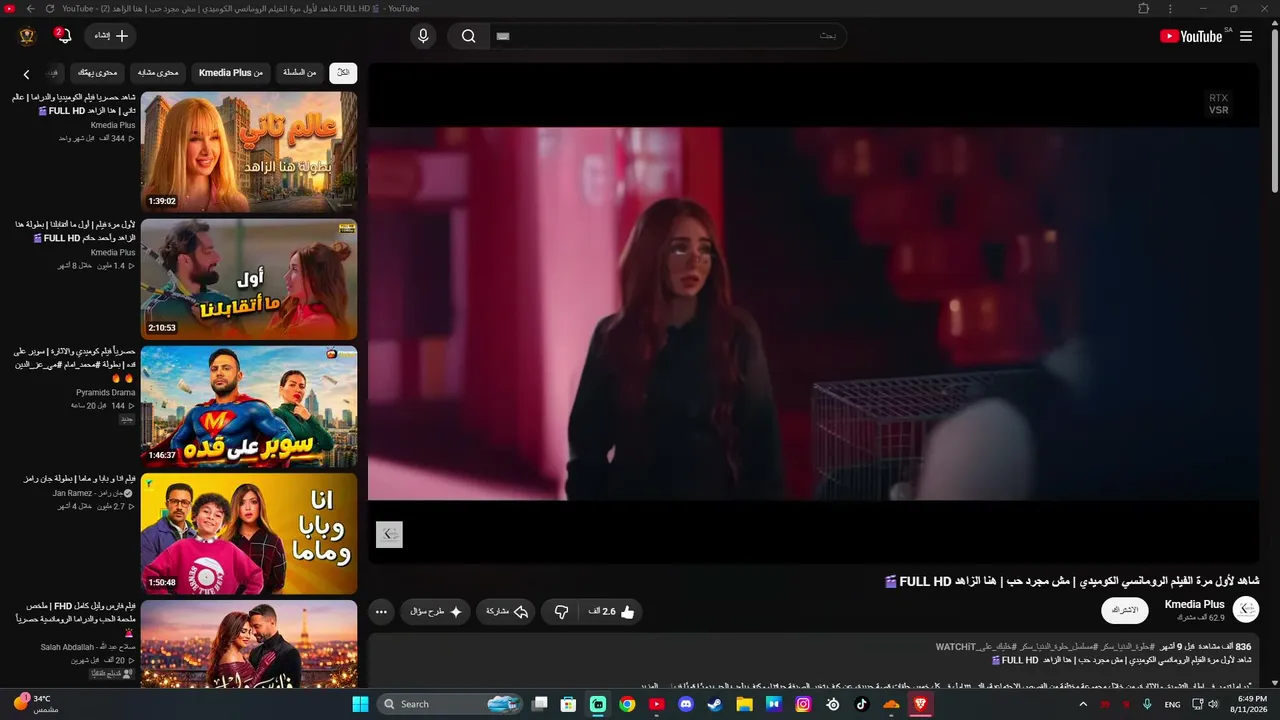Share the video via 'مشاركة' button
The width and height of the screenshot is (1280, 720).
pyautogui.click(x=507, y=611)
